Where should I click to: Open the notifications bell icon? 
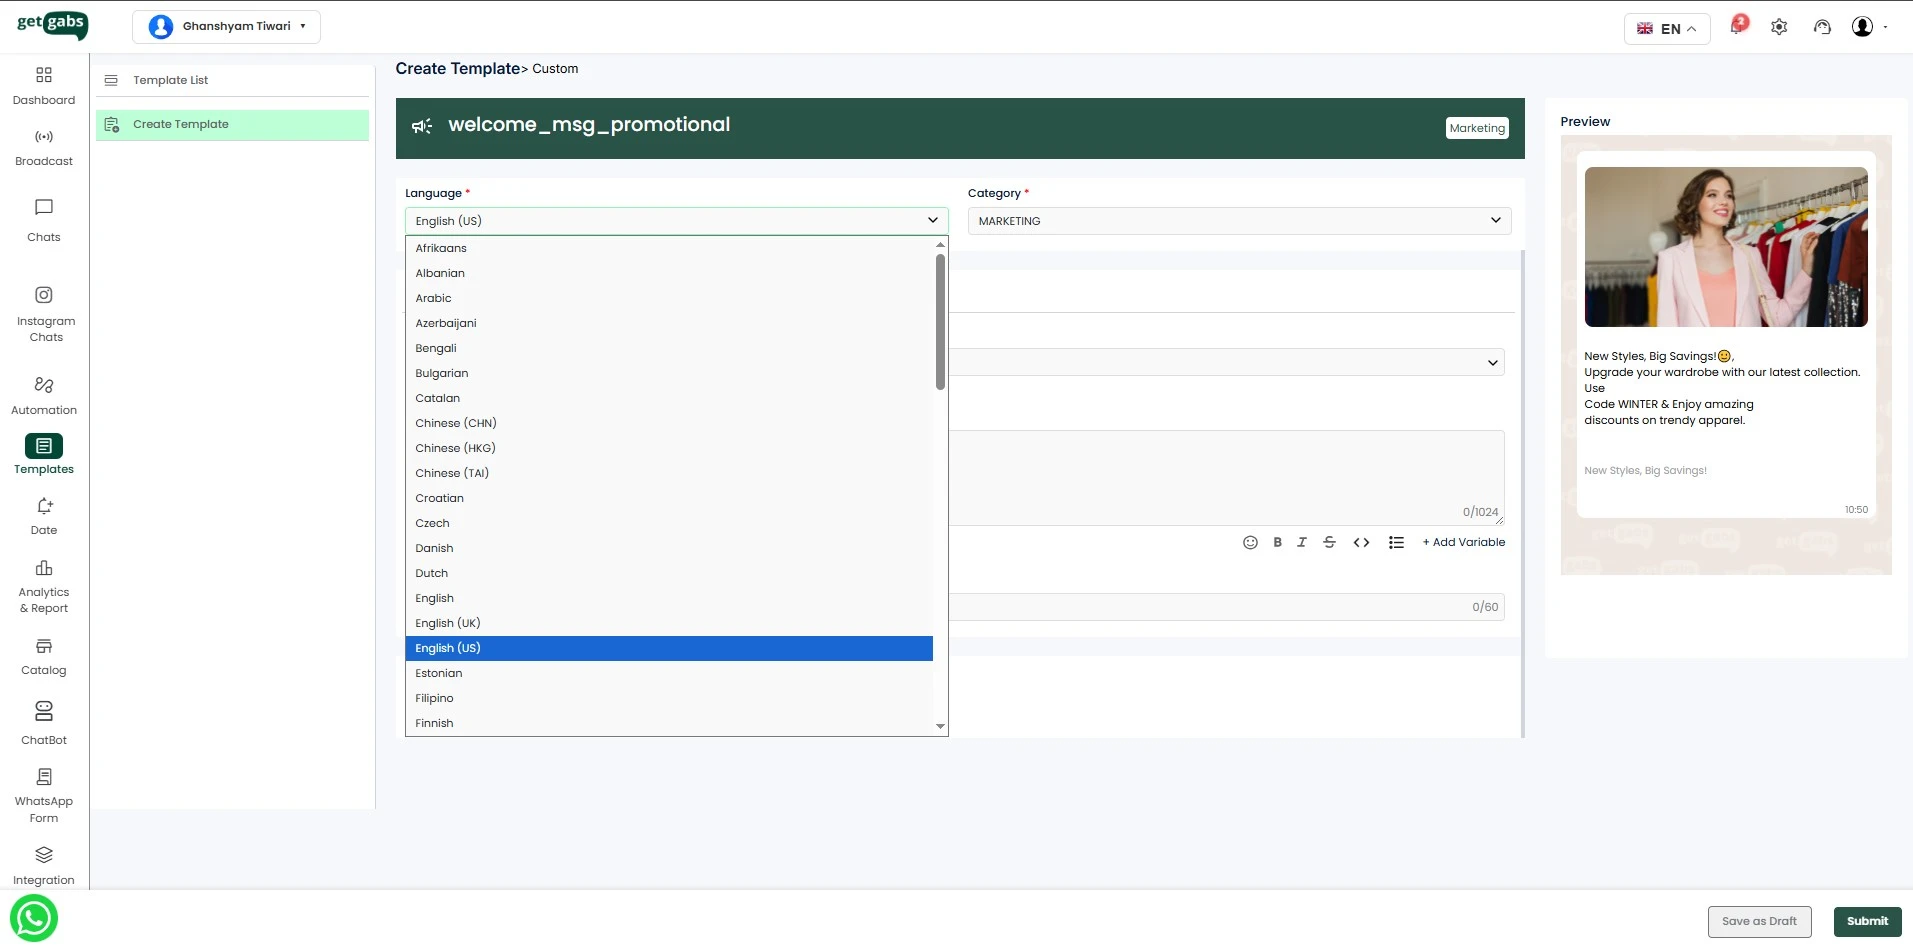1737,27
